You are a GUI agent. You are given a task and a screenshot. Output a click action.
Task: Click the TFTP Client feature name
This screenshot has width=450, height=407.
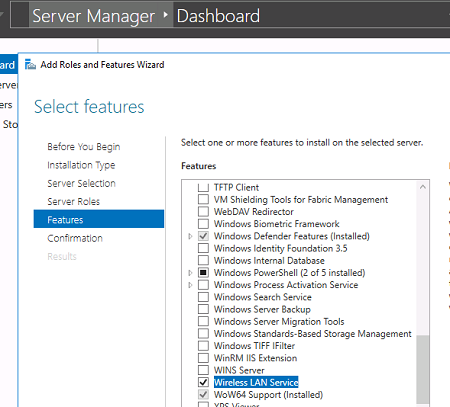236,187
